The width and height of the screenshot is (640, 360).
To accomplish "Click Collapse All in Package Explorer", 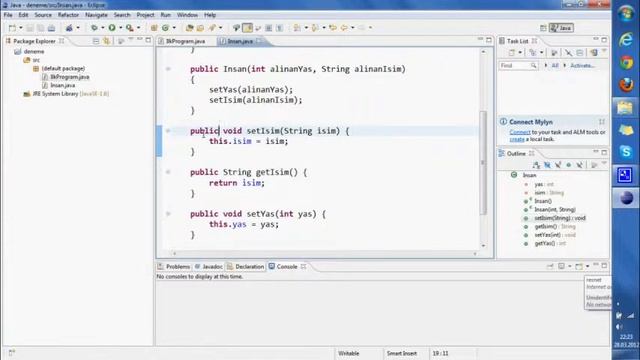I will 96,41.
